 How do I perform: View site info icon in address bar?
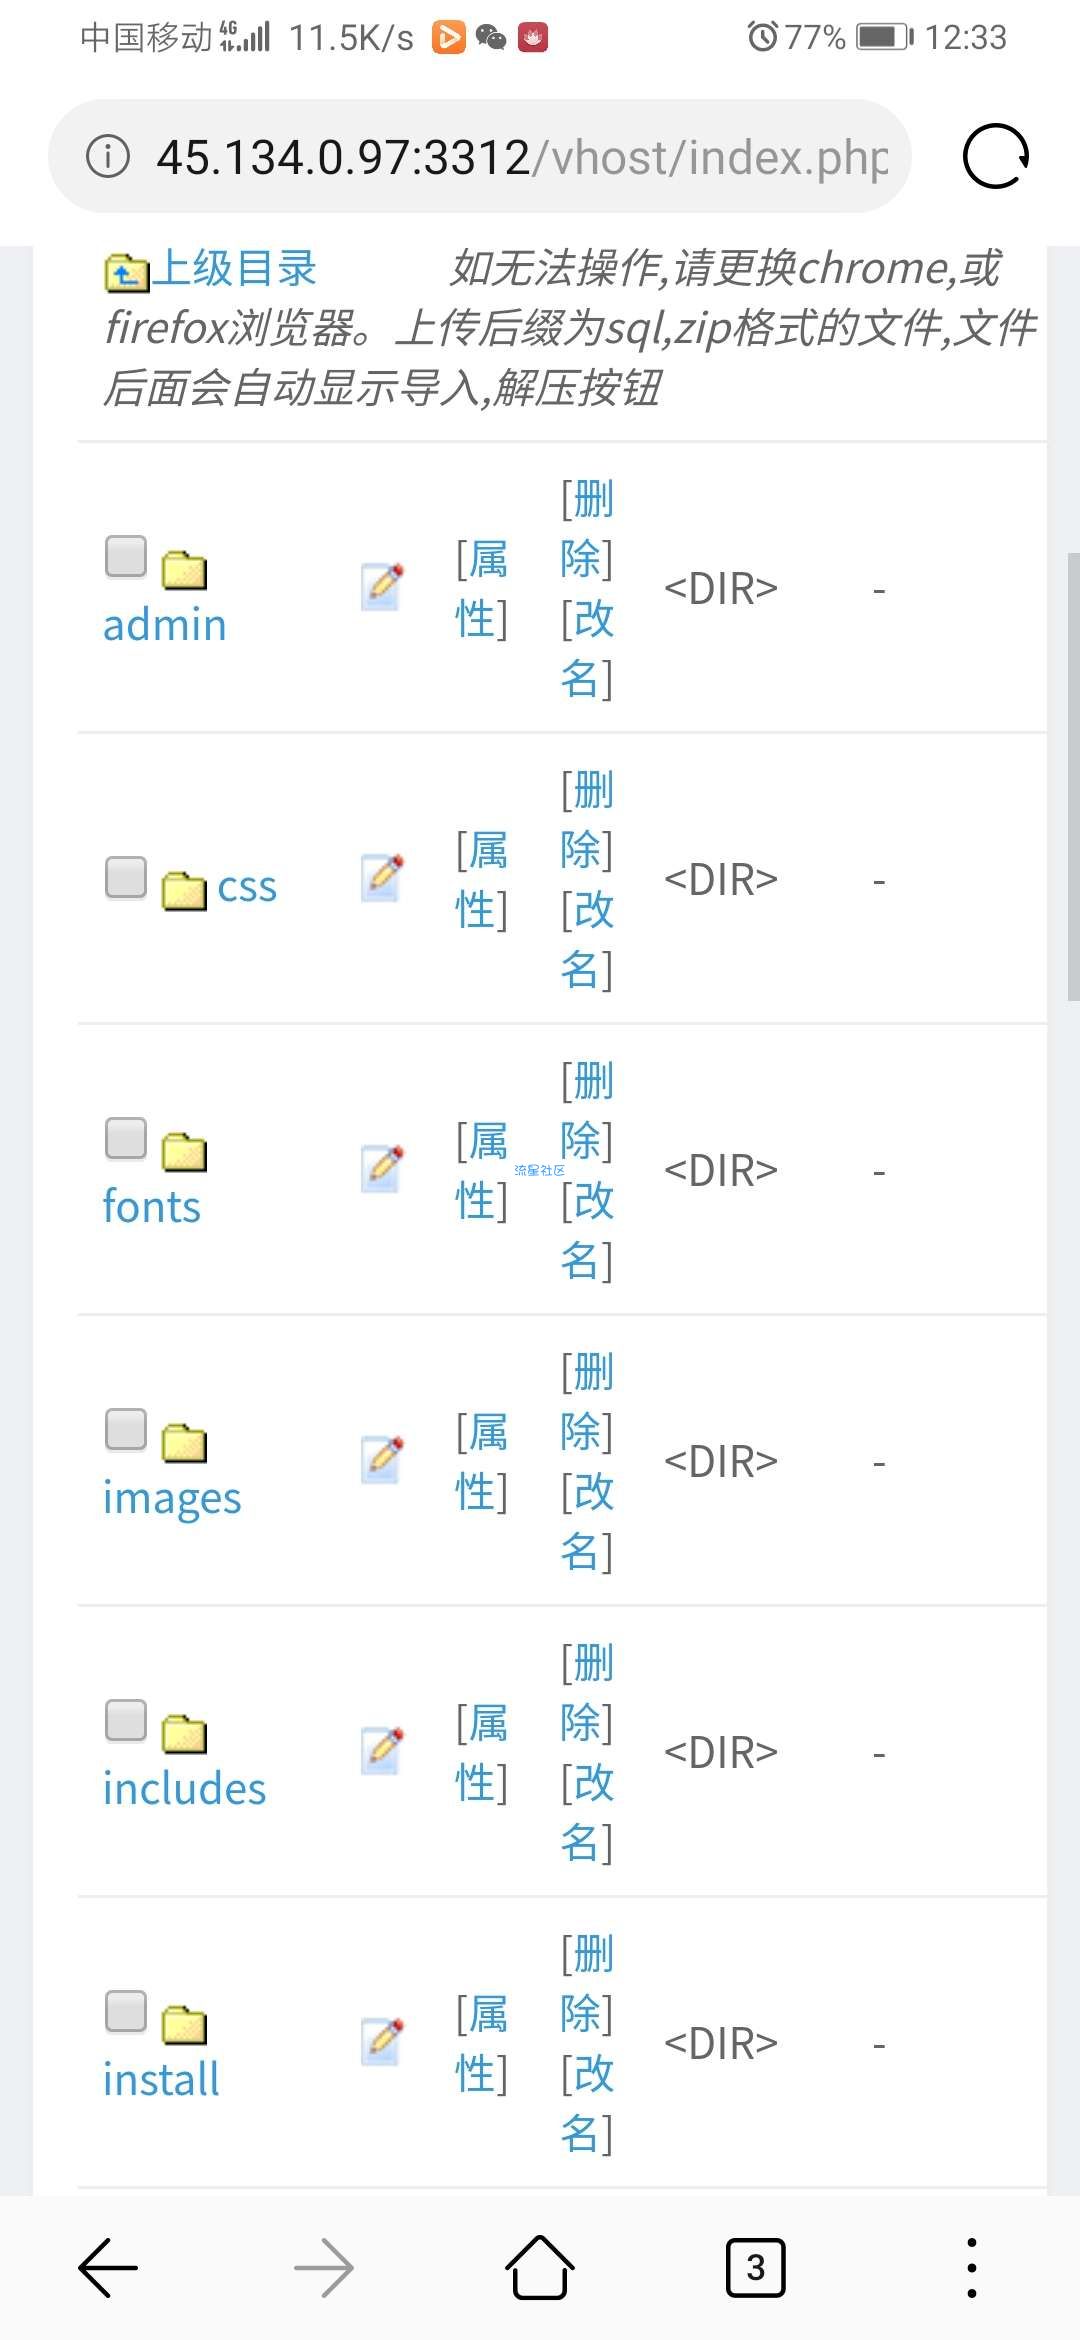click(x=108, y=156)
